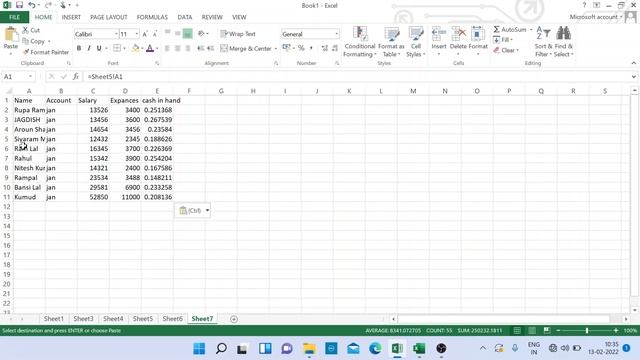Switch to the REVIEW tab

[x=212, y=17]
